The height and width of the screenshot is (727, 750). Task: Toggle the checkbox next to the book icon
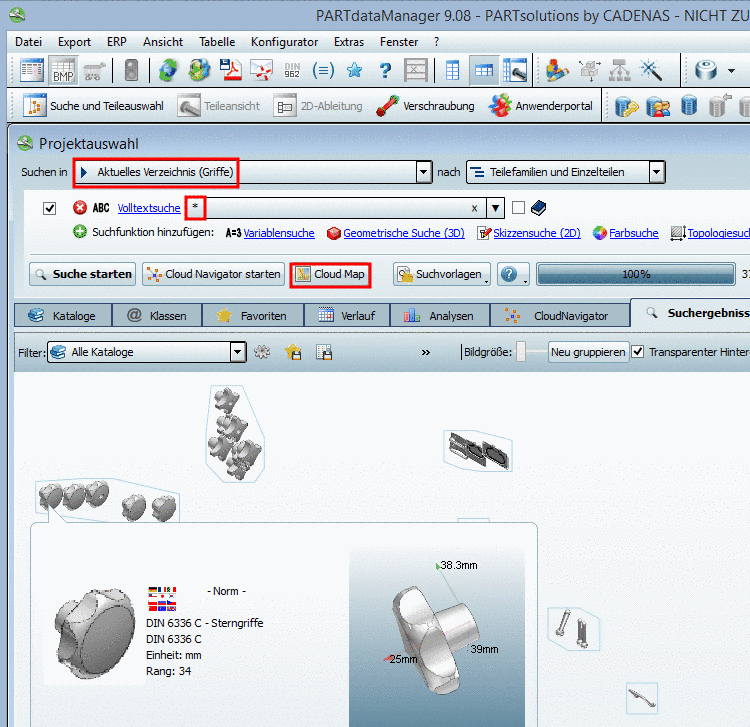[x=518, y=208]
